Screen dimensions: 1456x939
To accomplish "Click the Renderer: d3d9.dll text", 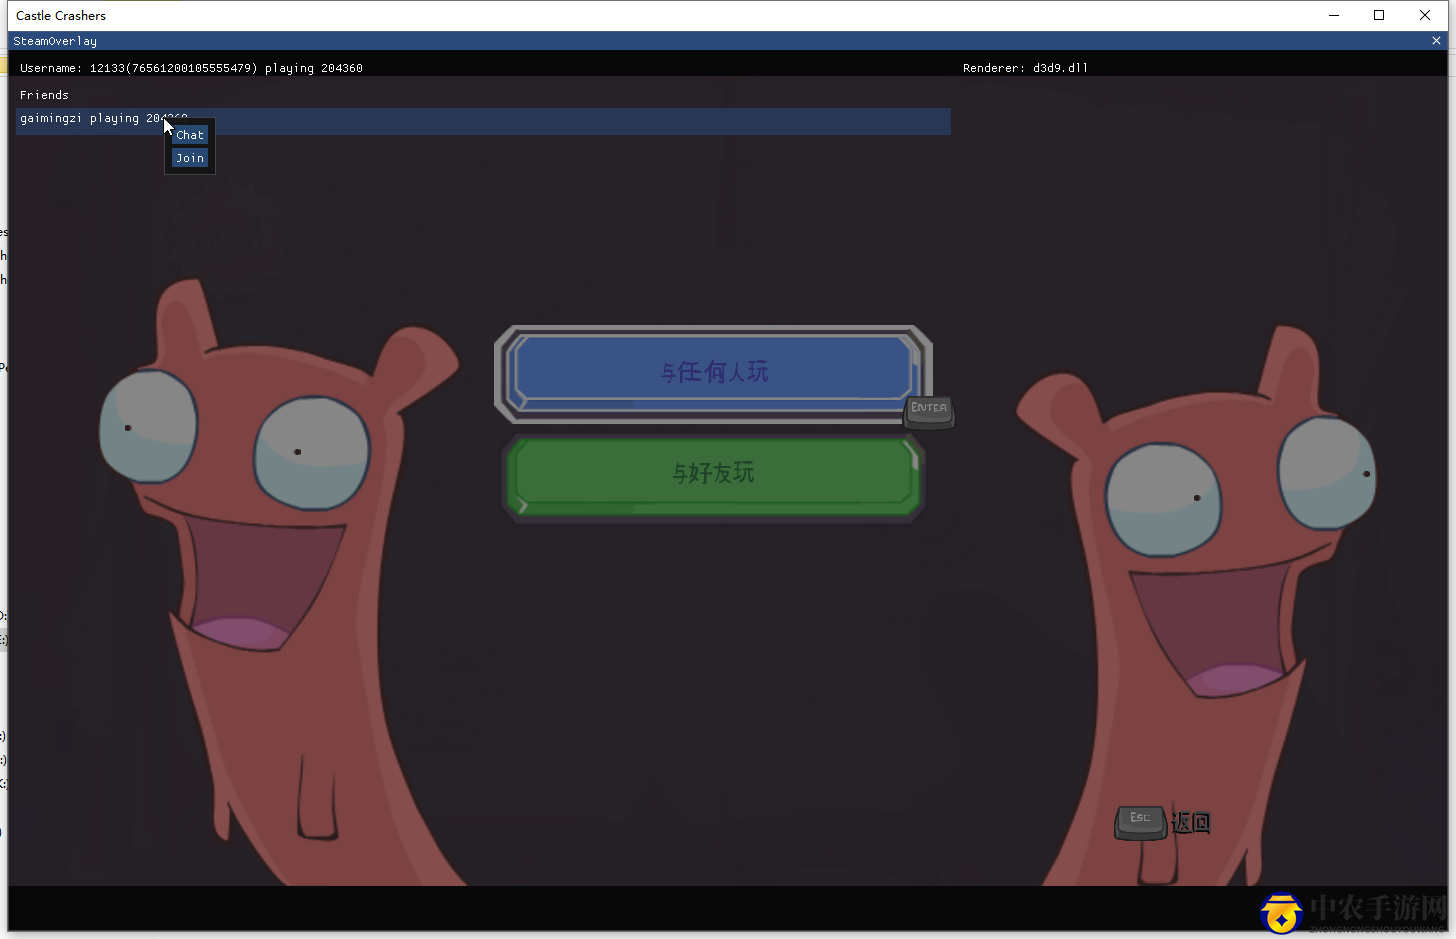I will pyautogui.click(x=1025, y=68).
